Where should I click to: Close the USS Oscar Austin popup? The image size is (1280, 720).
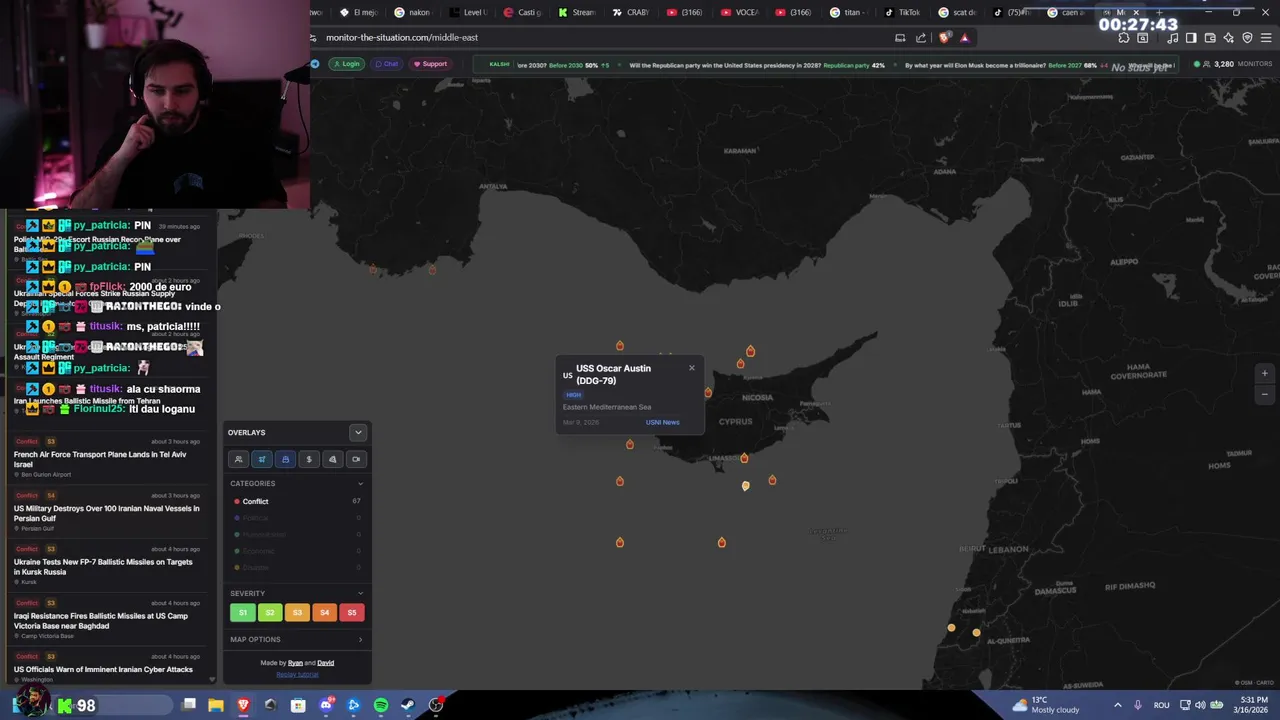[x=691, y=368]
